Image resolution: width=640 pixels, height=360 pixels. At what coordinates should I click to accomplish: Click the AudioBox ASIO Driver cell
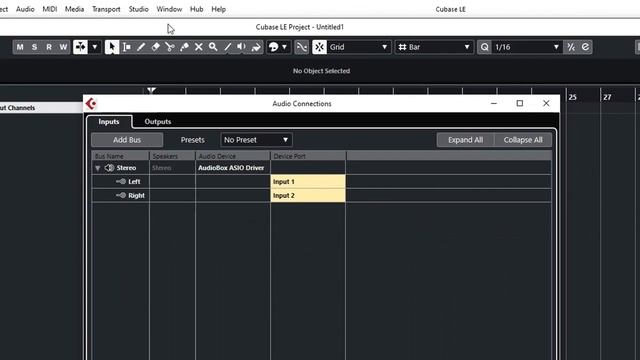(232, 168)
